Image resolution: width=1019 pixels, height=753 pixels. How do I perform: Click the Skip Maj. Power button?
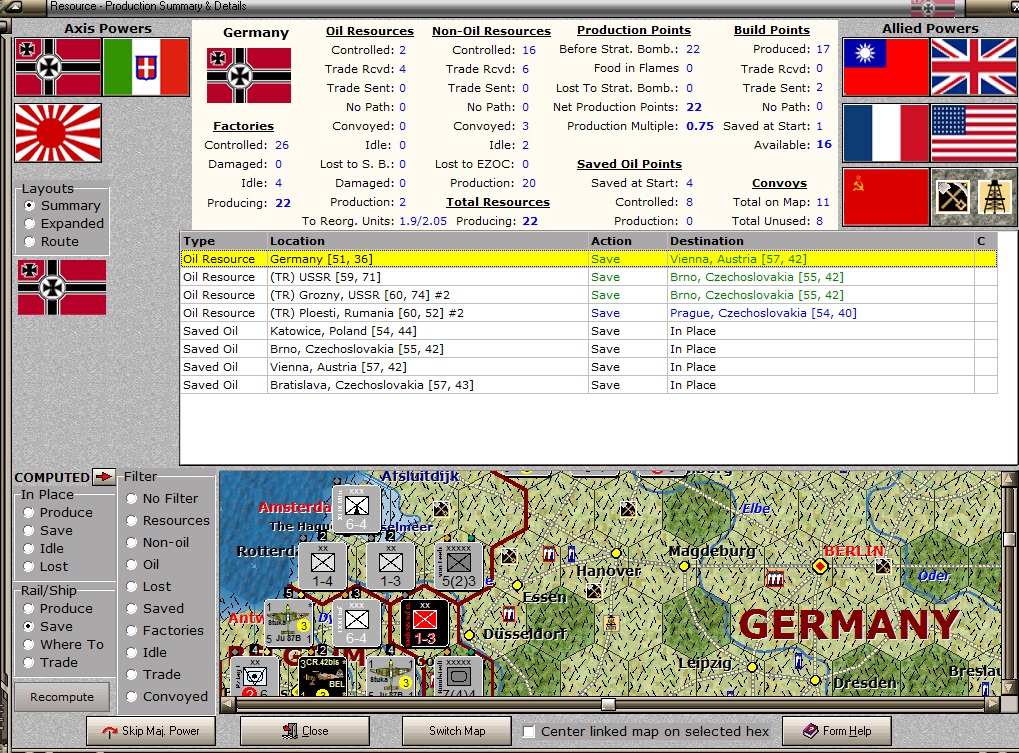click(x=151, y=731)
